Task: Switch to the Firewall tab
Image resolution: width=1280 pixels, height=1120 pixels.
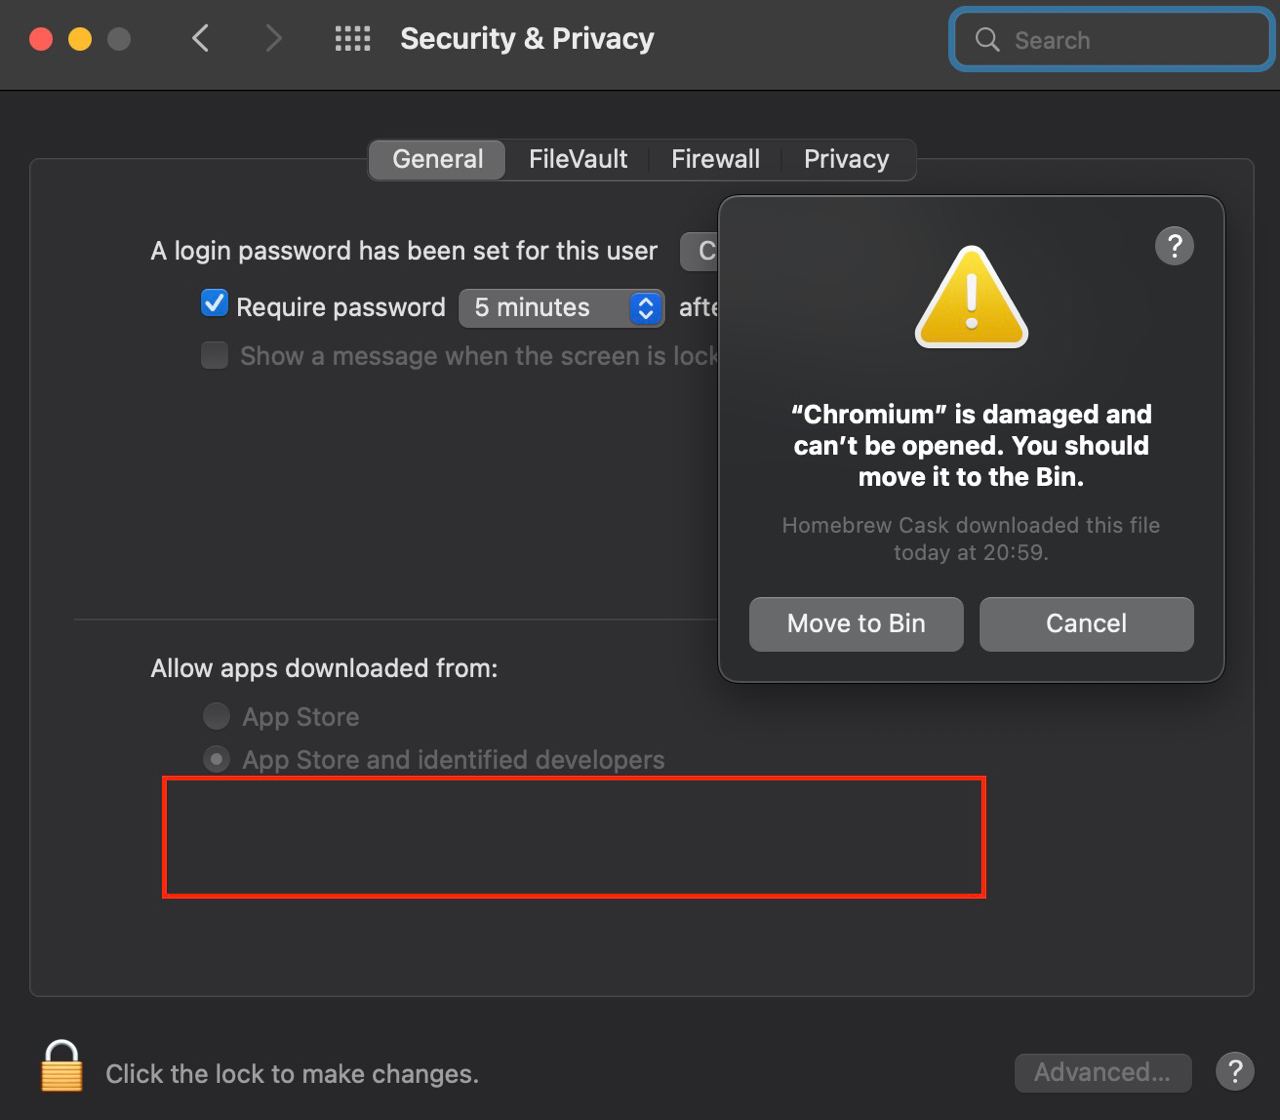Action: tap(715, 159)
